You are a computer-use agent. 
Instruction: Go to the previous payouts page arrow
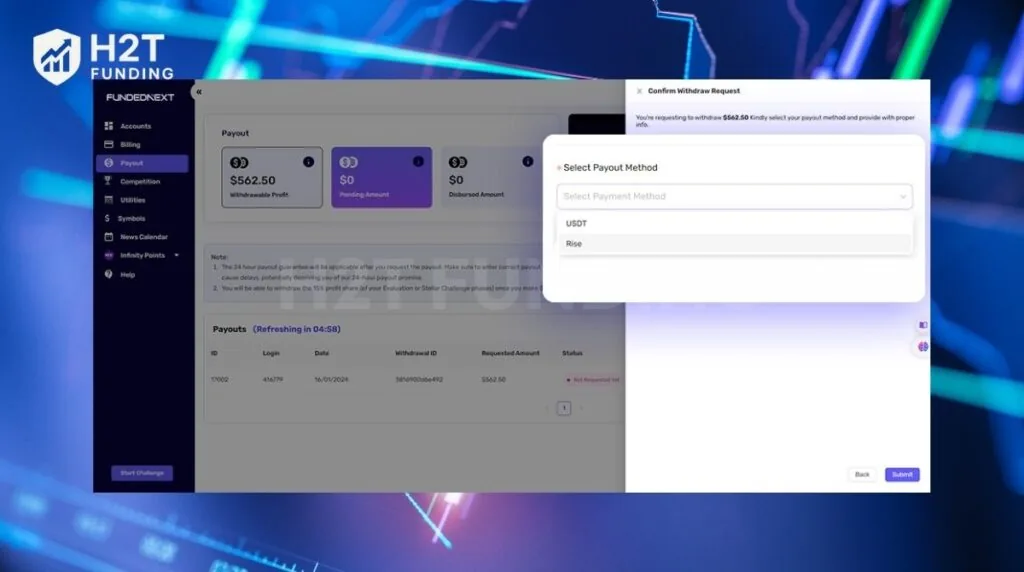coord(547,408)
